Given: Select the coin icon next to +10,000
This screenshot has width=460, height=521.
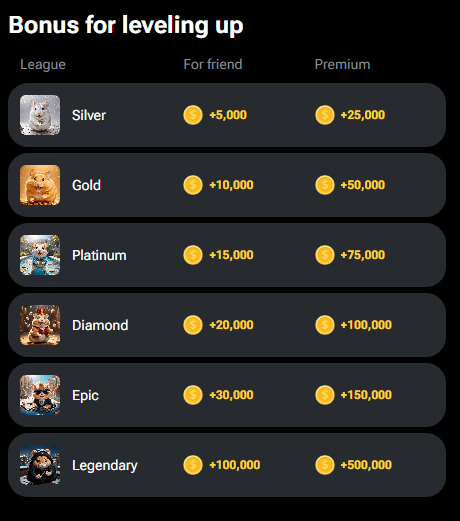Looking at the screenshot, I should (x=193, y=185).
